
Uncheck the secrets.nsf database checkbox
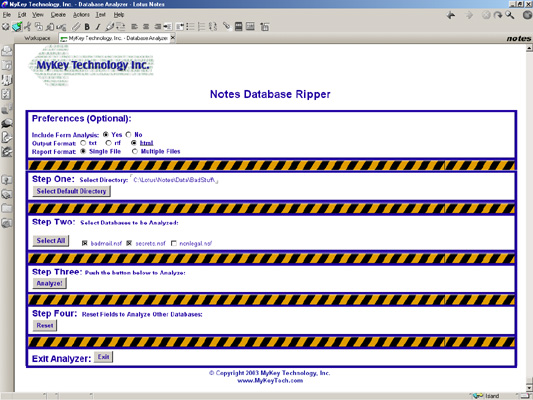click(129, 243)
